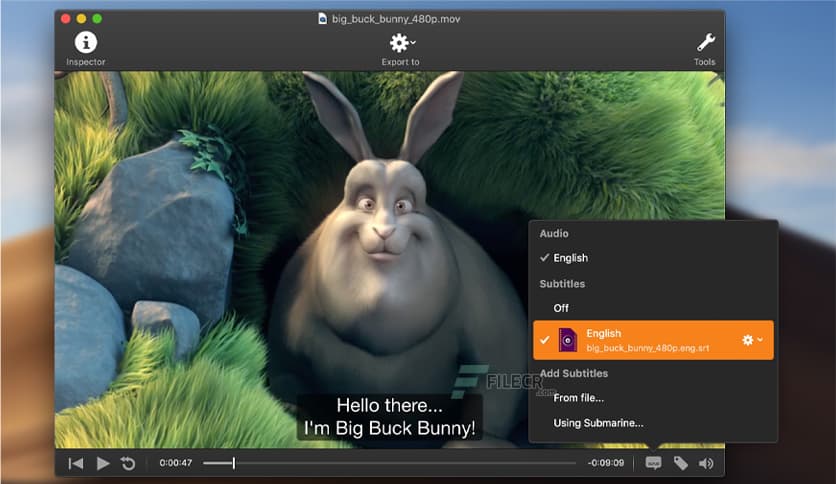Open the subtitles and audio track icon
Viewport: 836px width, 484px height.
click(654, 463)
